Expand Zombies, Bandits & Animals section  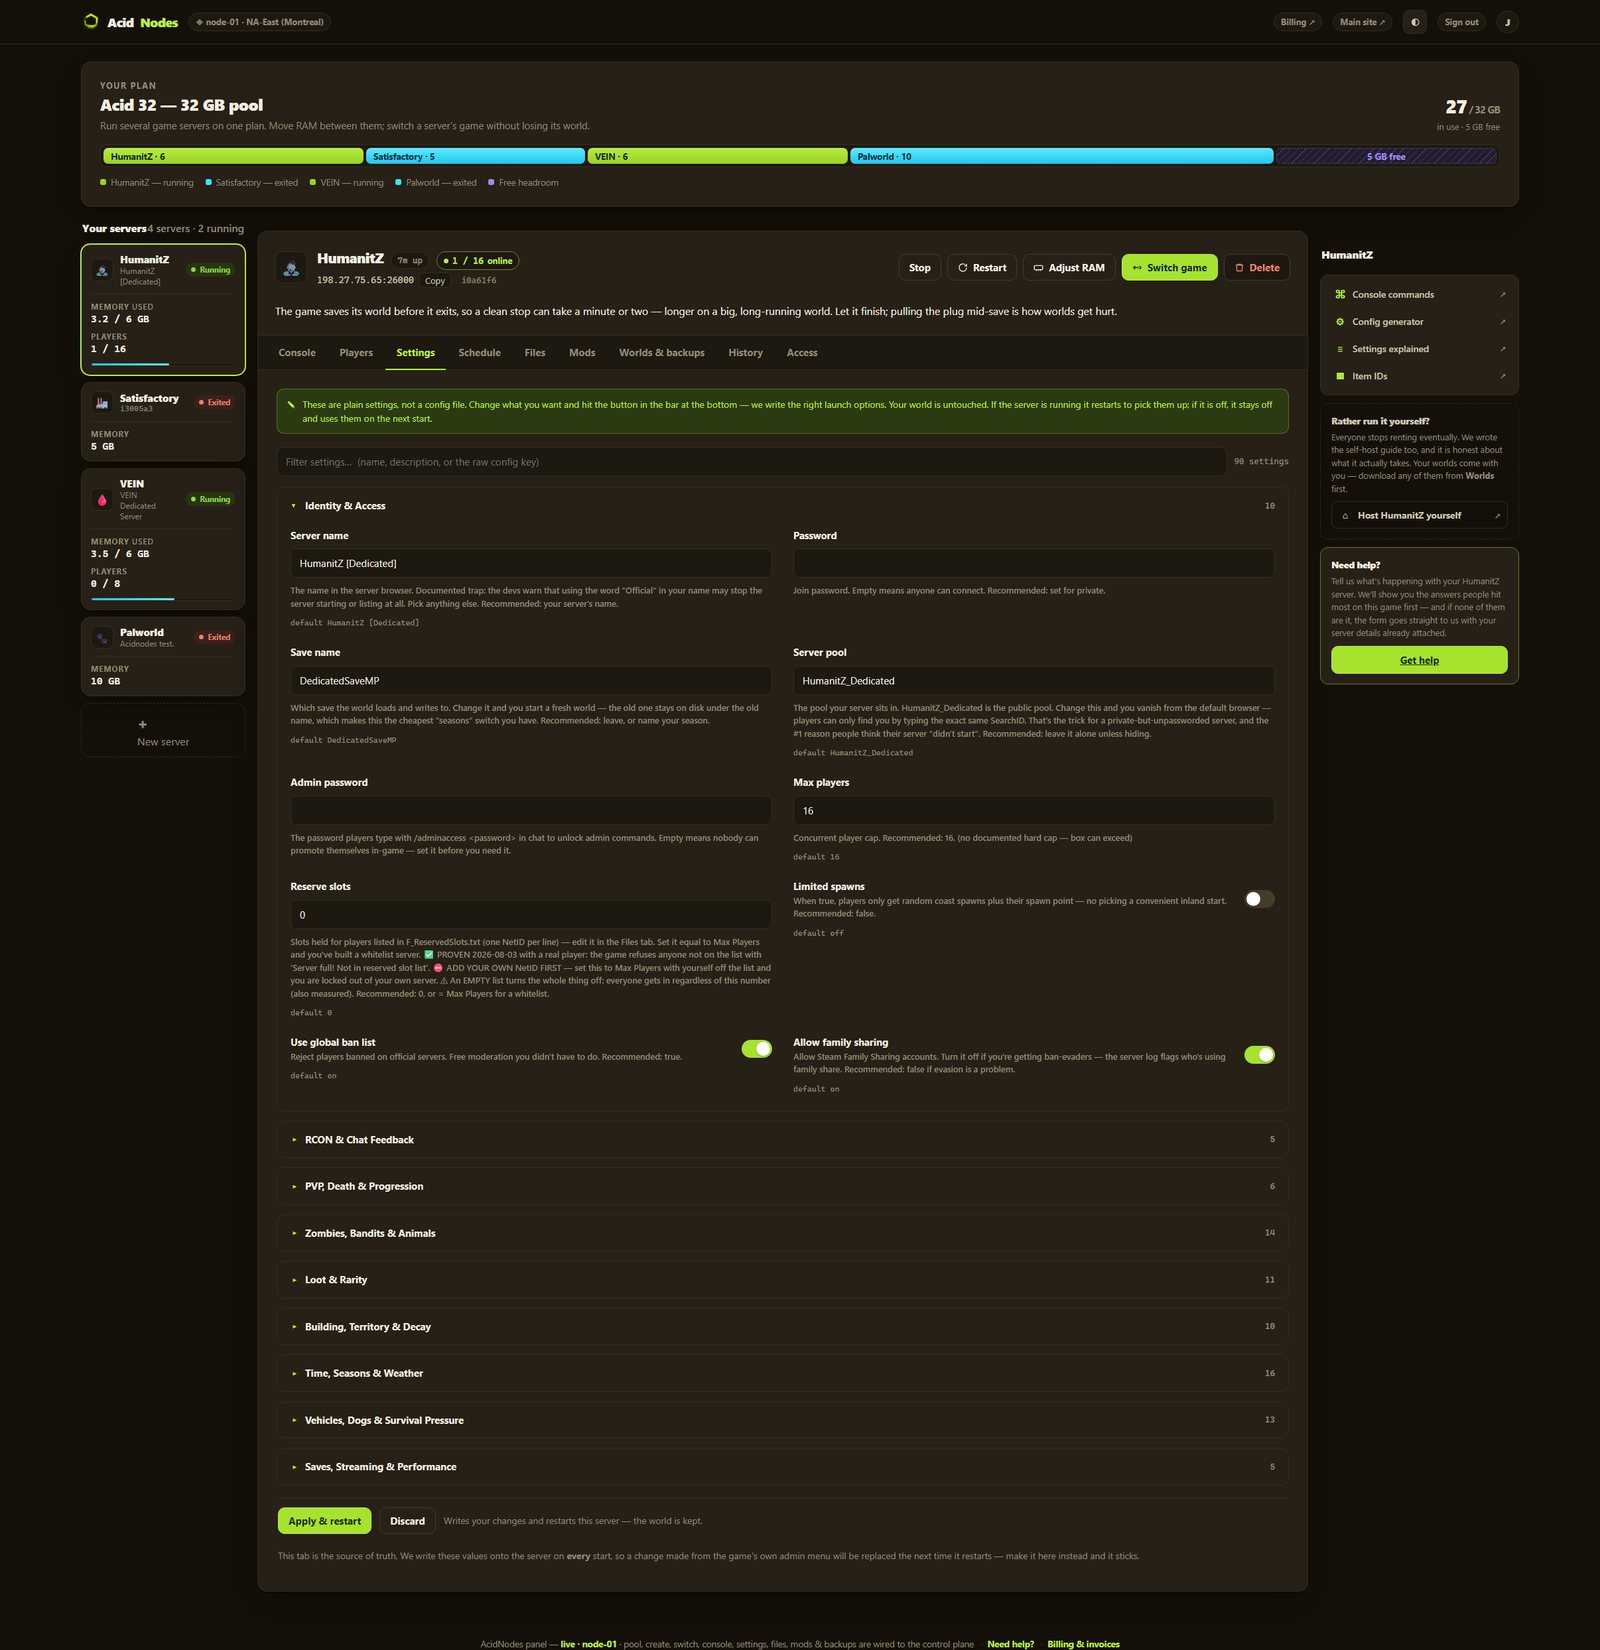tap(782, 1233)
